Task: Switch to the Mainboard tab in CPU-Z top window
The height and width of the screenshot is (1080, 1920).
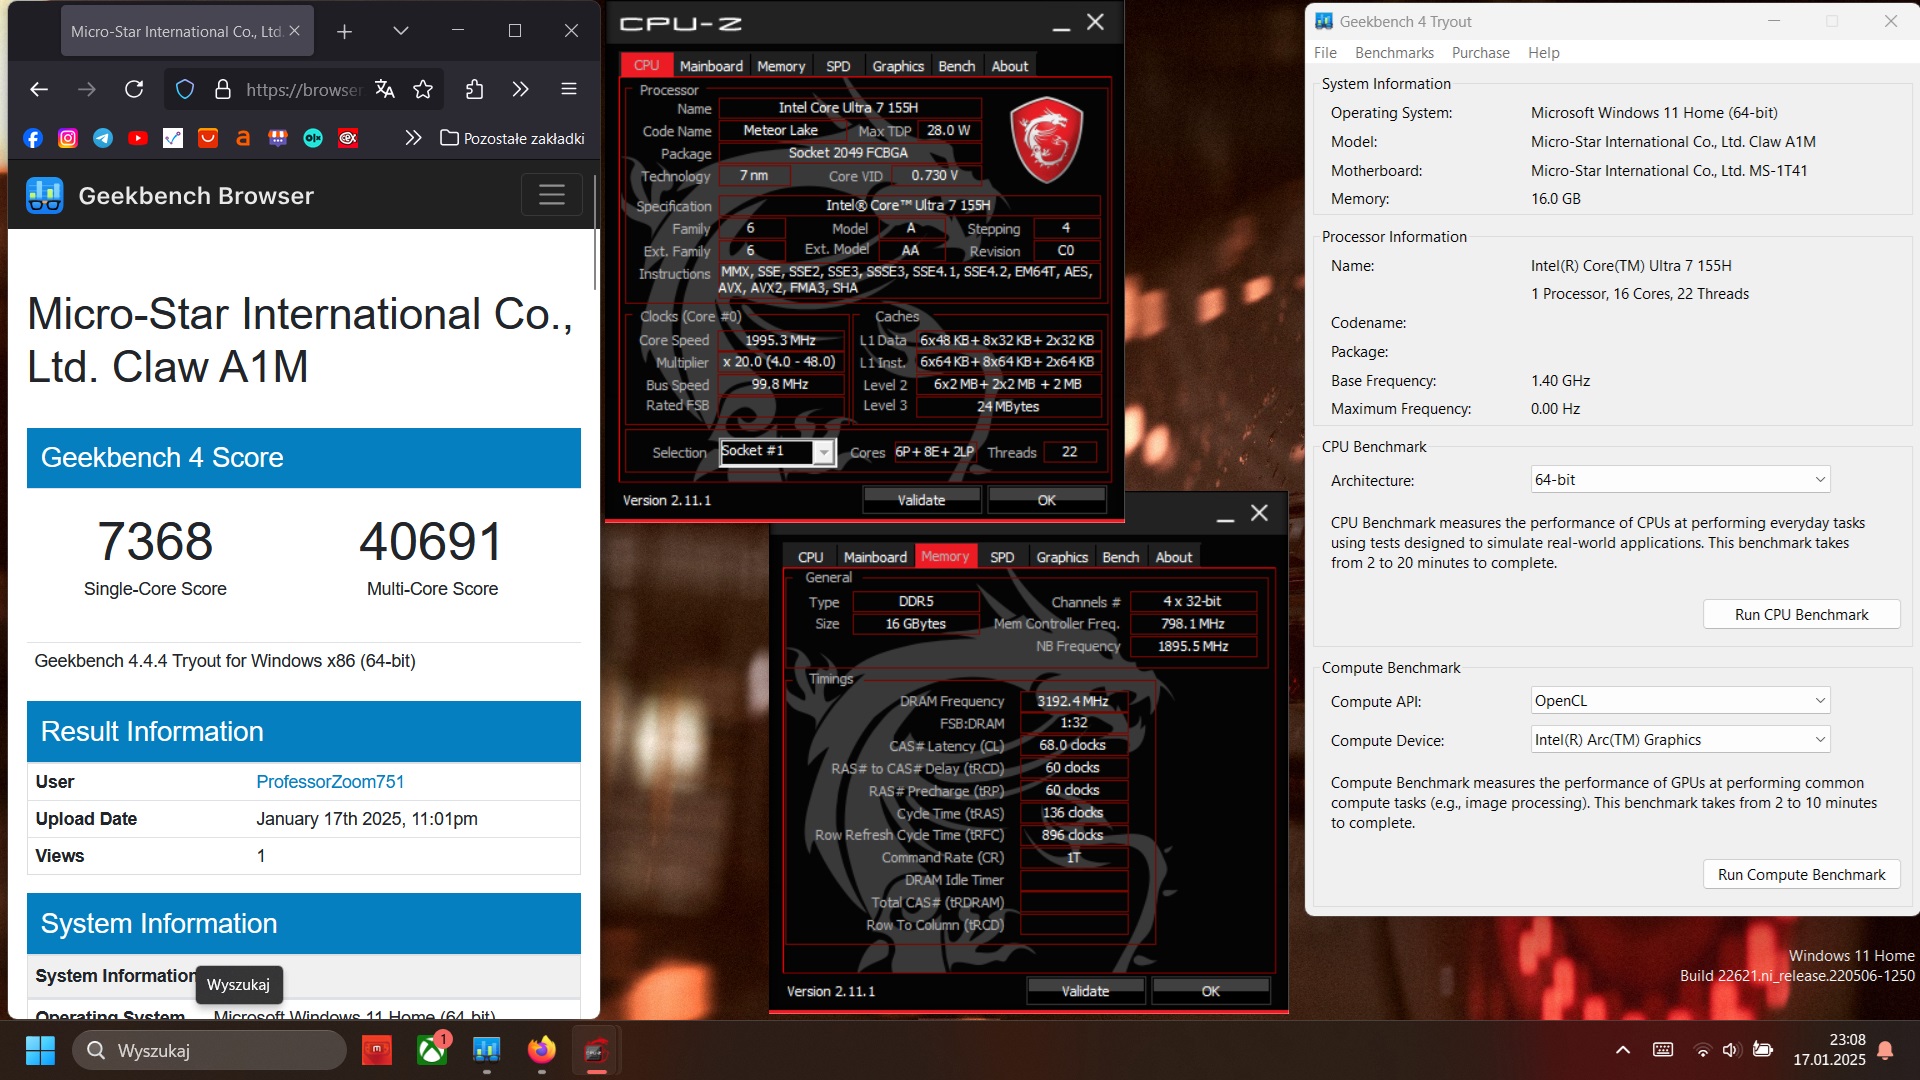Action: click(x=711, y=66)
